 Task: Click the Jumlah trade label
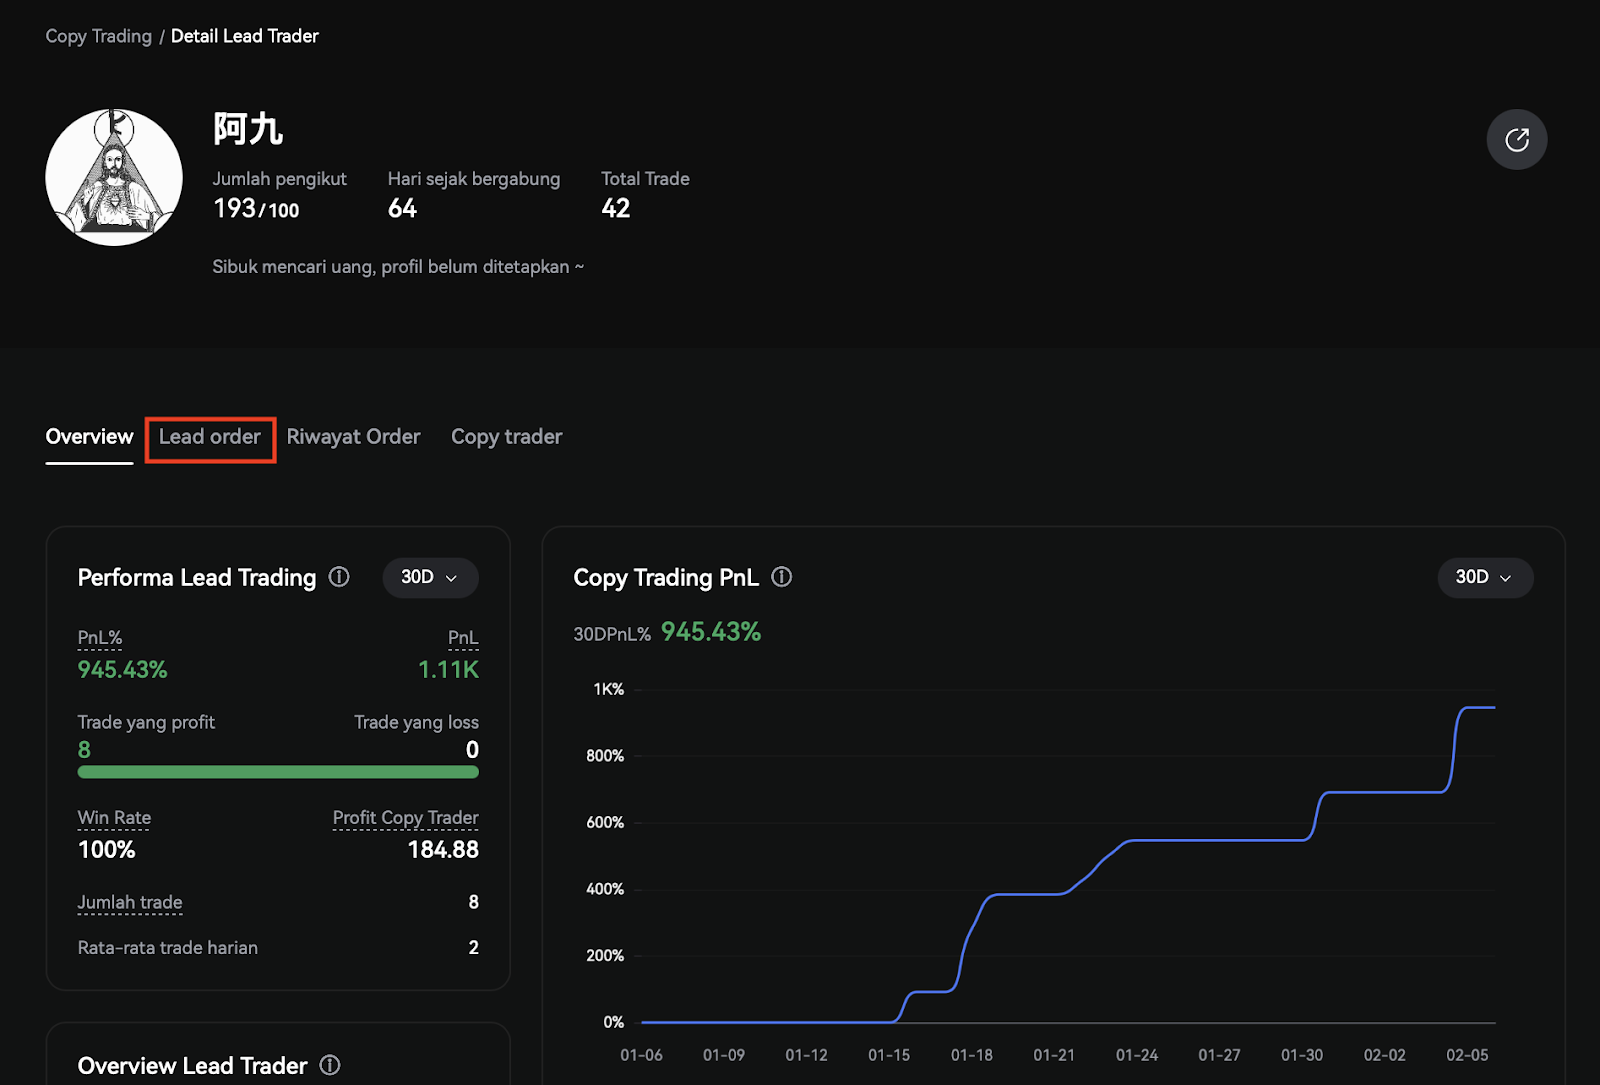(x=130, y=903)
